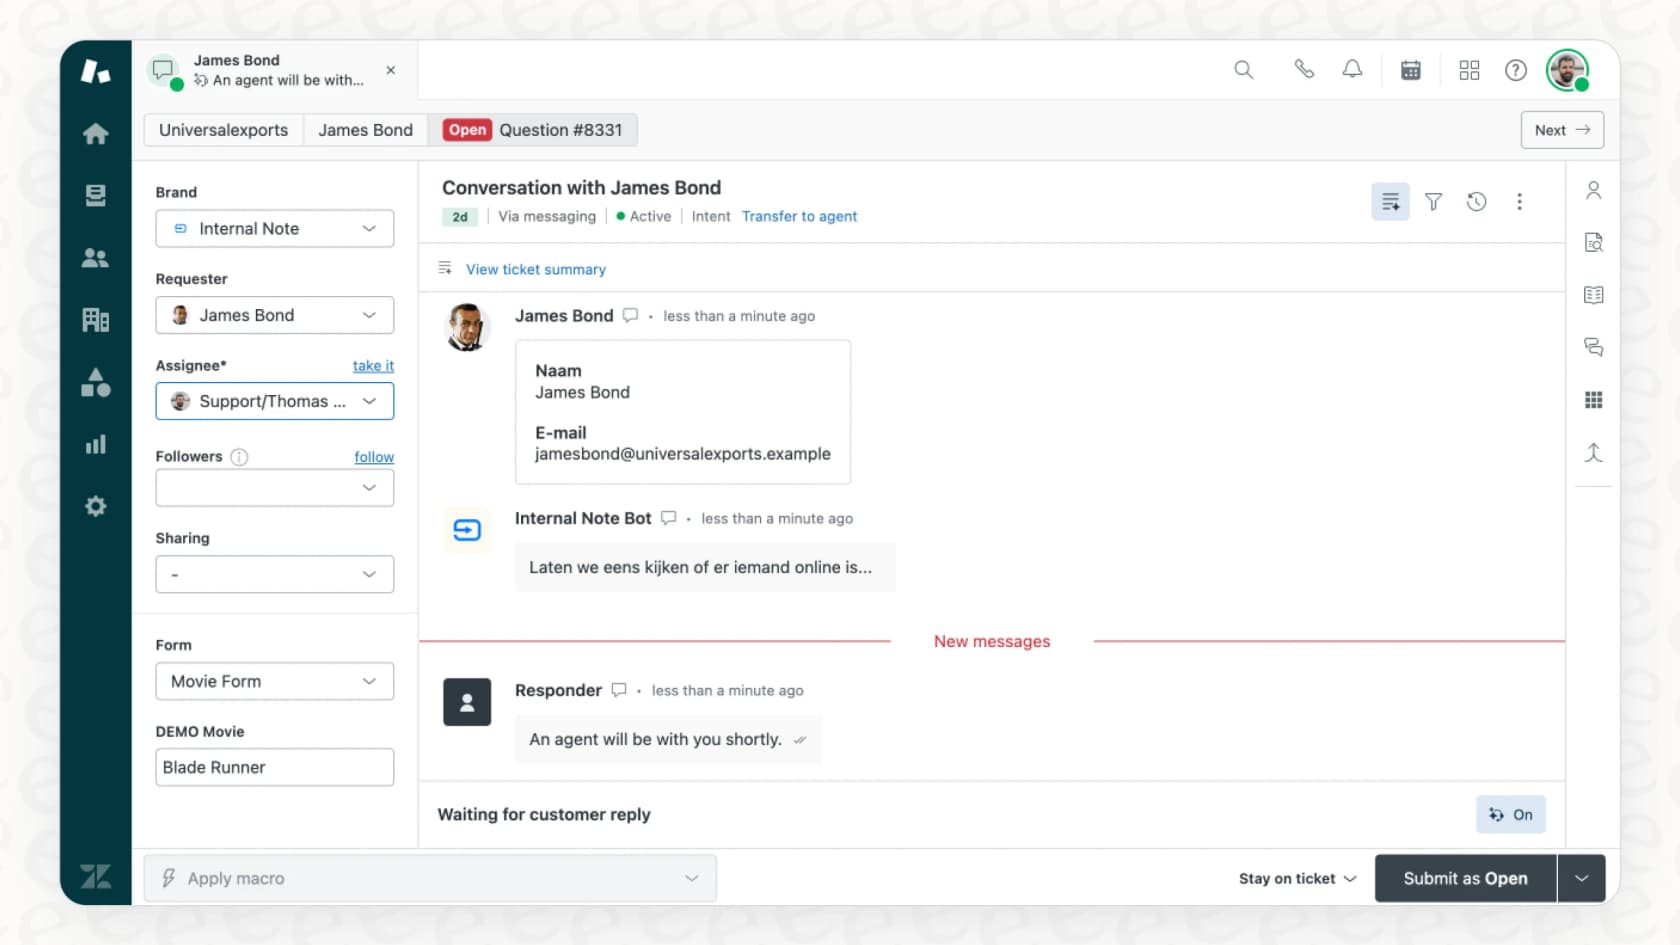
Task: Show ticket events history icon
Action: click(1476, 202)
